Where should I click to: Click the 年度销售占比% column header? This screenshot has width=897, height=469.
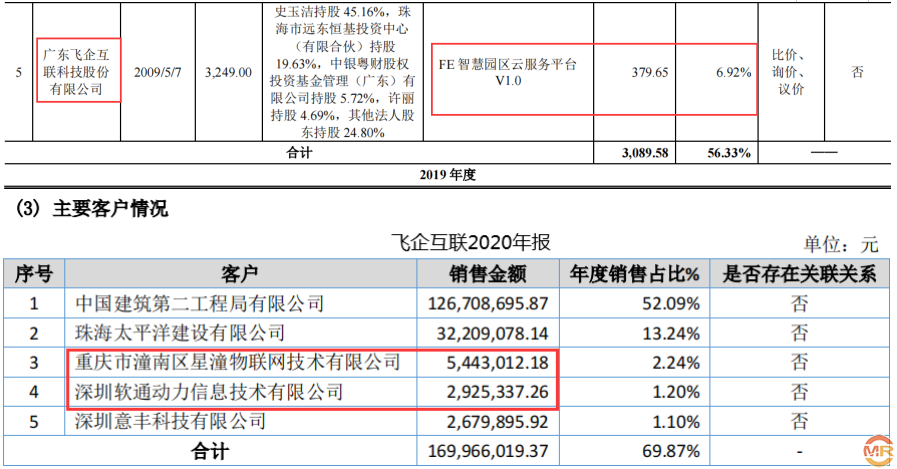[x=634, y=273]
